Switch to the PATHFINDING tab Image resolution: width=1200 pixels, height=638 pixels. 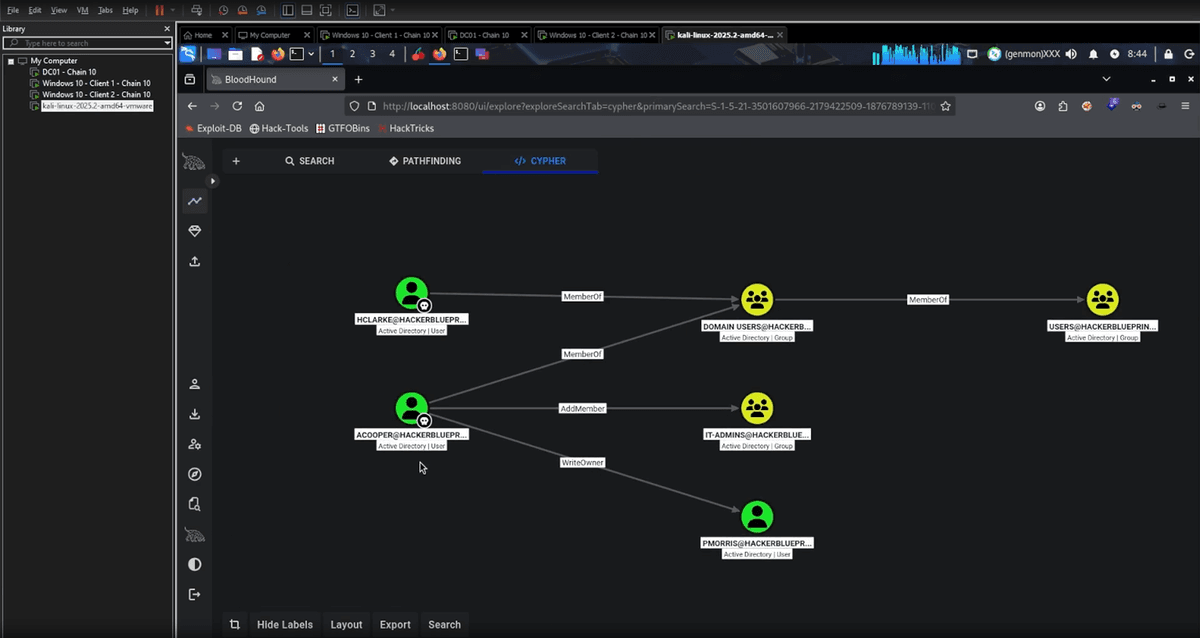[425, 161]
